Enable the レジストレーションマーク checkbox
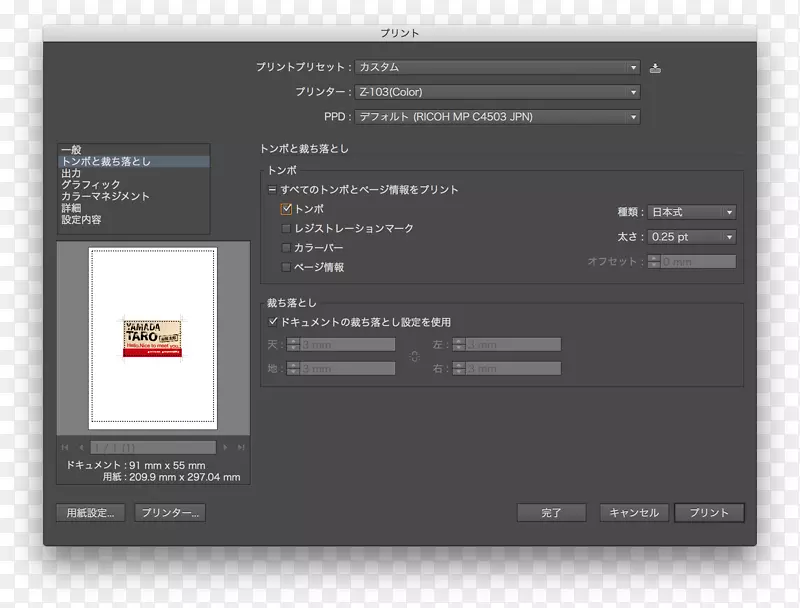 coord(286,228)
